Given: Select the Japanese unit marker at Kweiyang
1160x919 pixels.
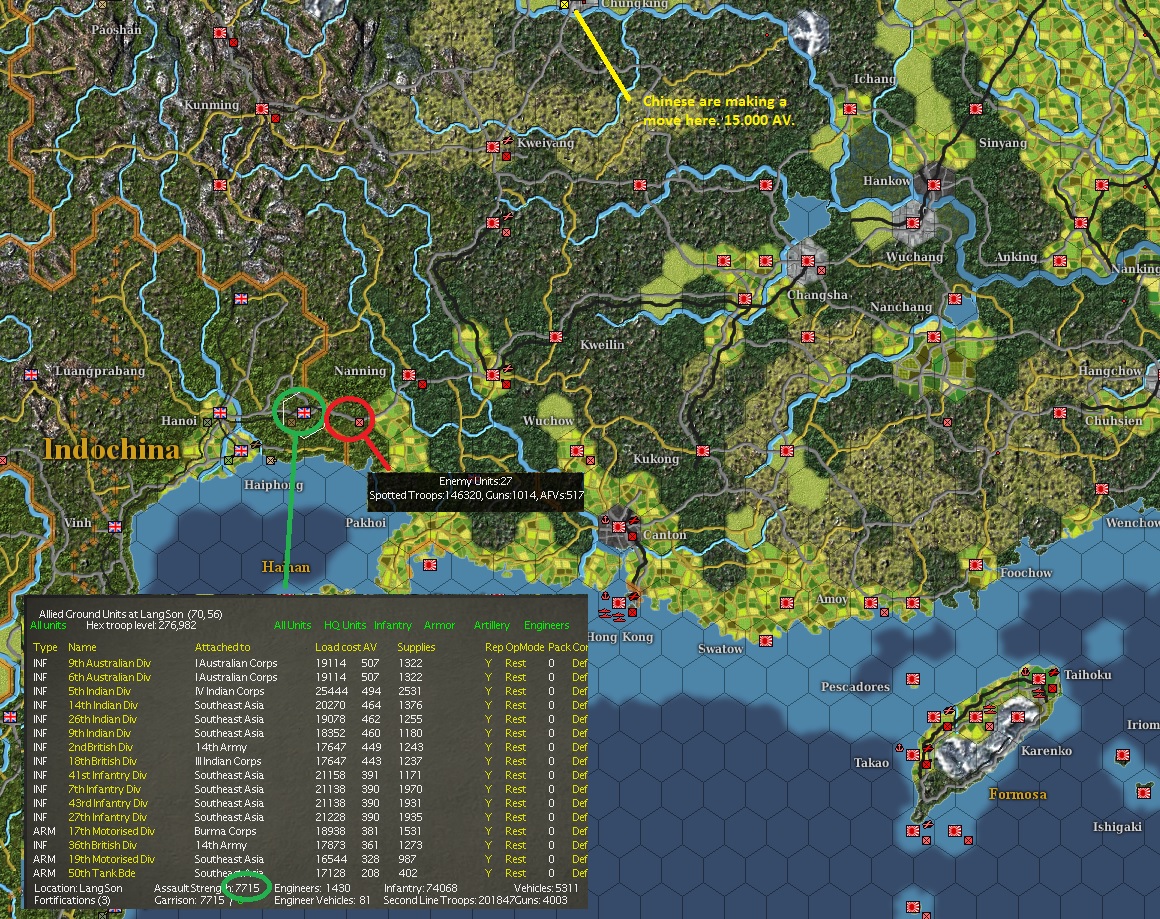Looking at the screenshot, I should click(x=493, y=147).
